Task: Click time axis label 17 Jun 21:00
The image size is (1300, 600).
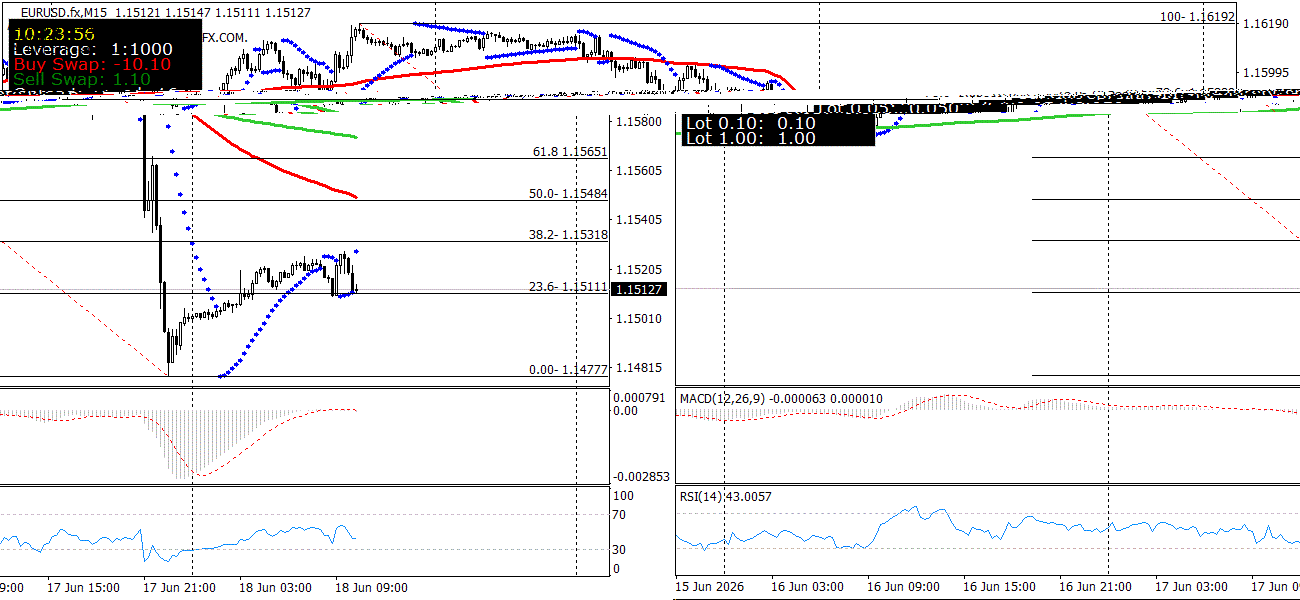Action: click(180, 587)
